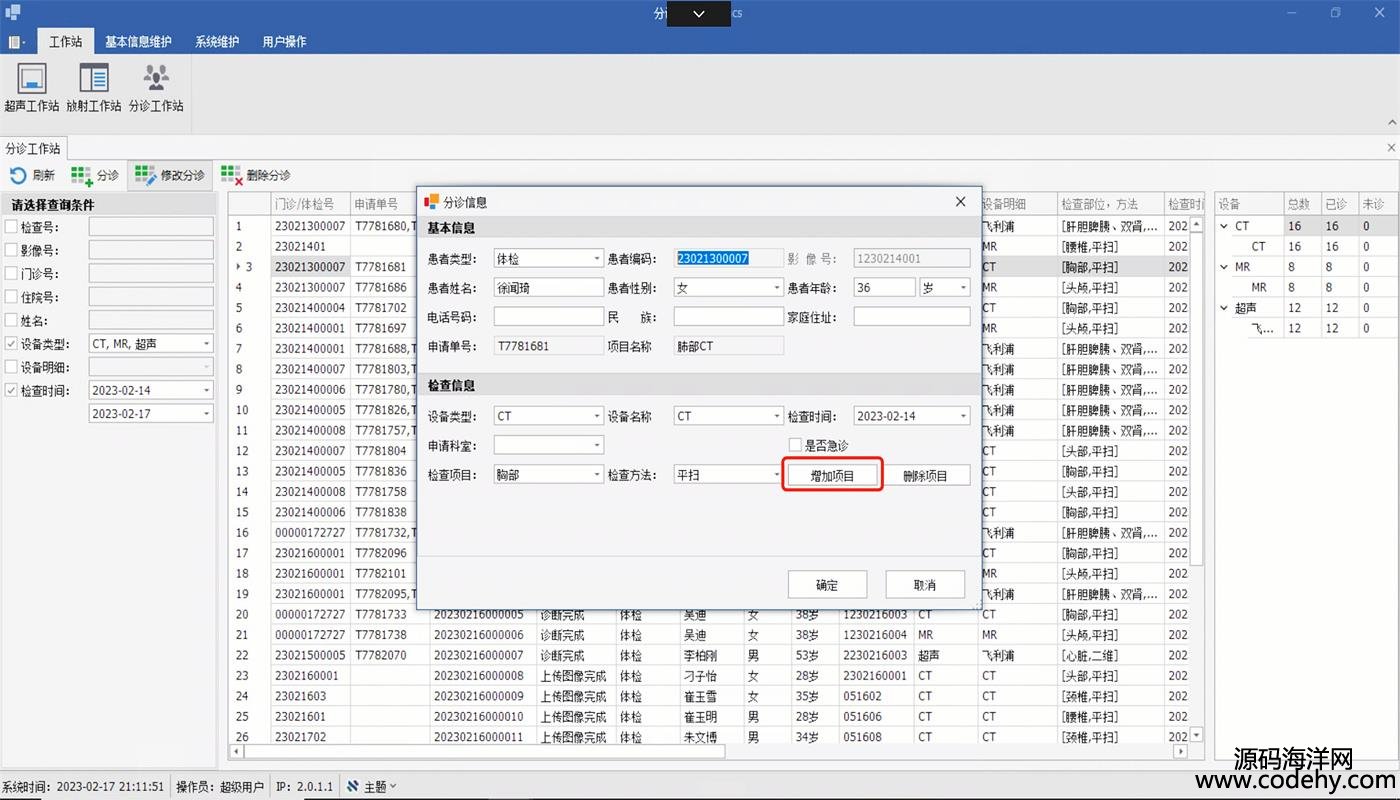Viewport: 1400px width, 800px height.
Task: Open the 患者类型 dropdown in dialog
Action: 597,259
